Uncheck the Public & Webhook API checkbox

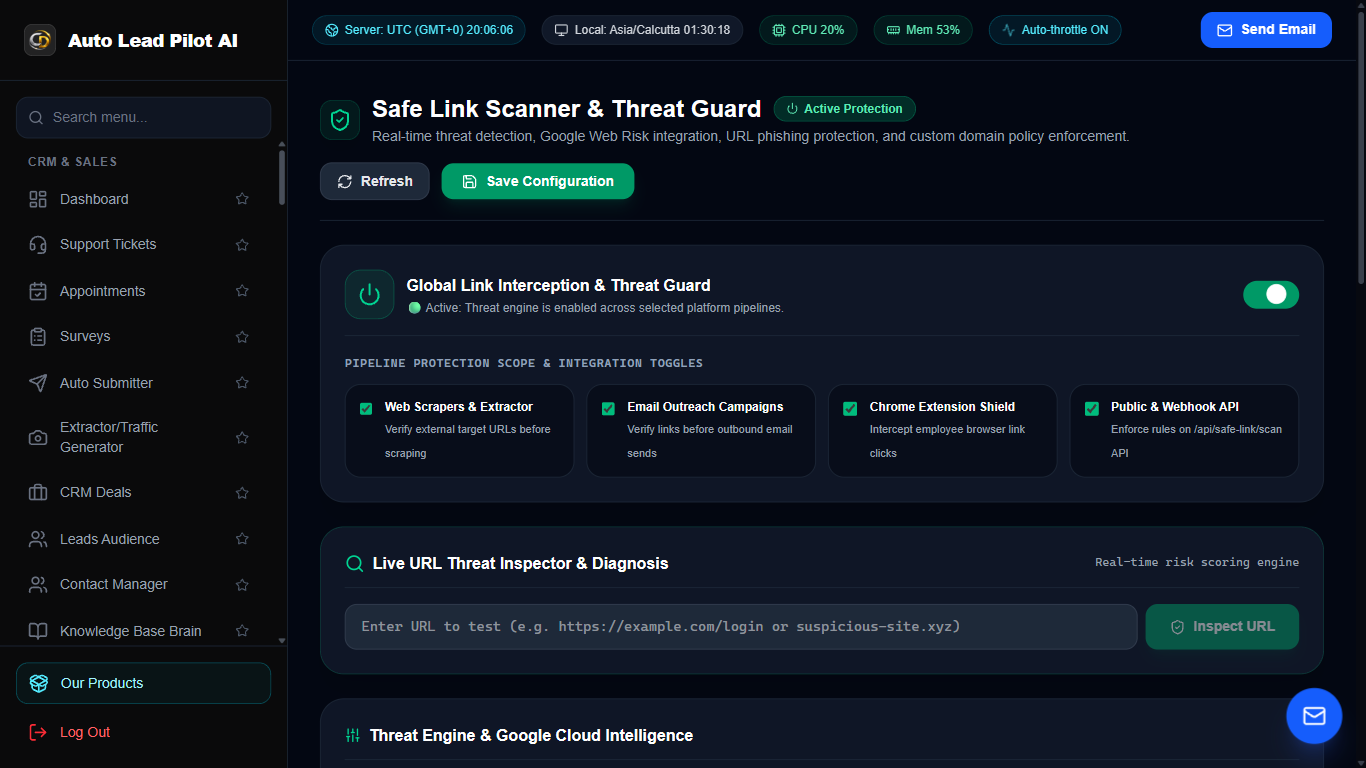[x=1092, y=408]
